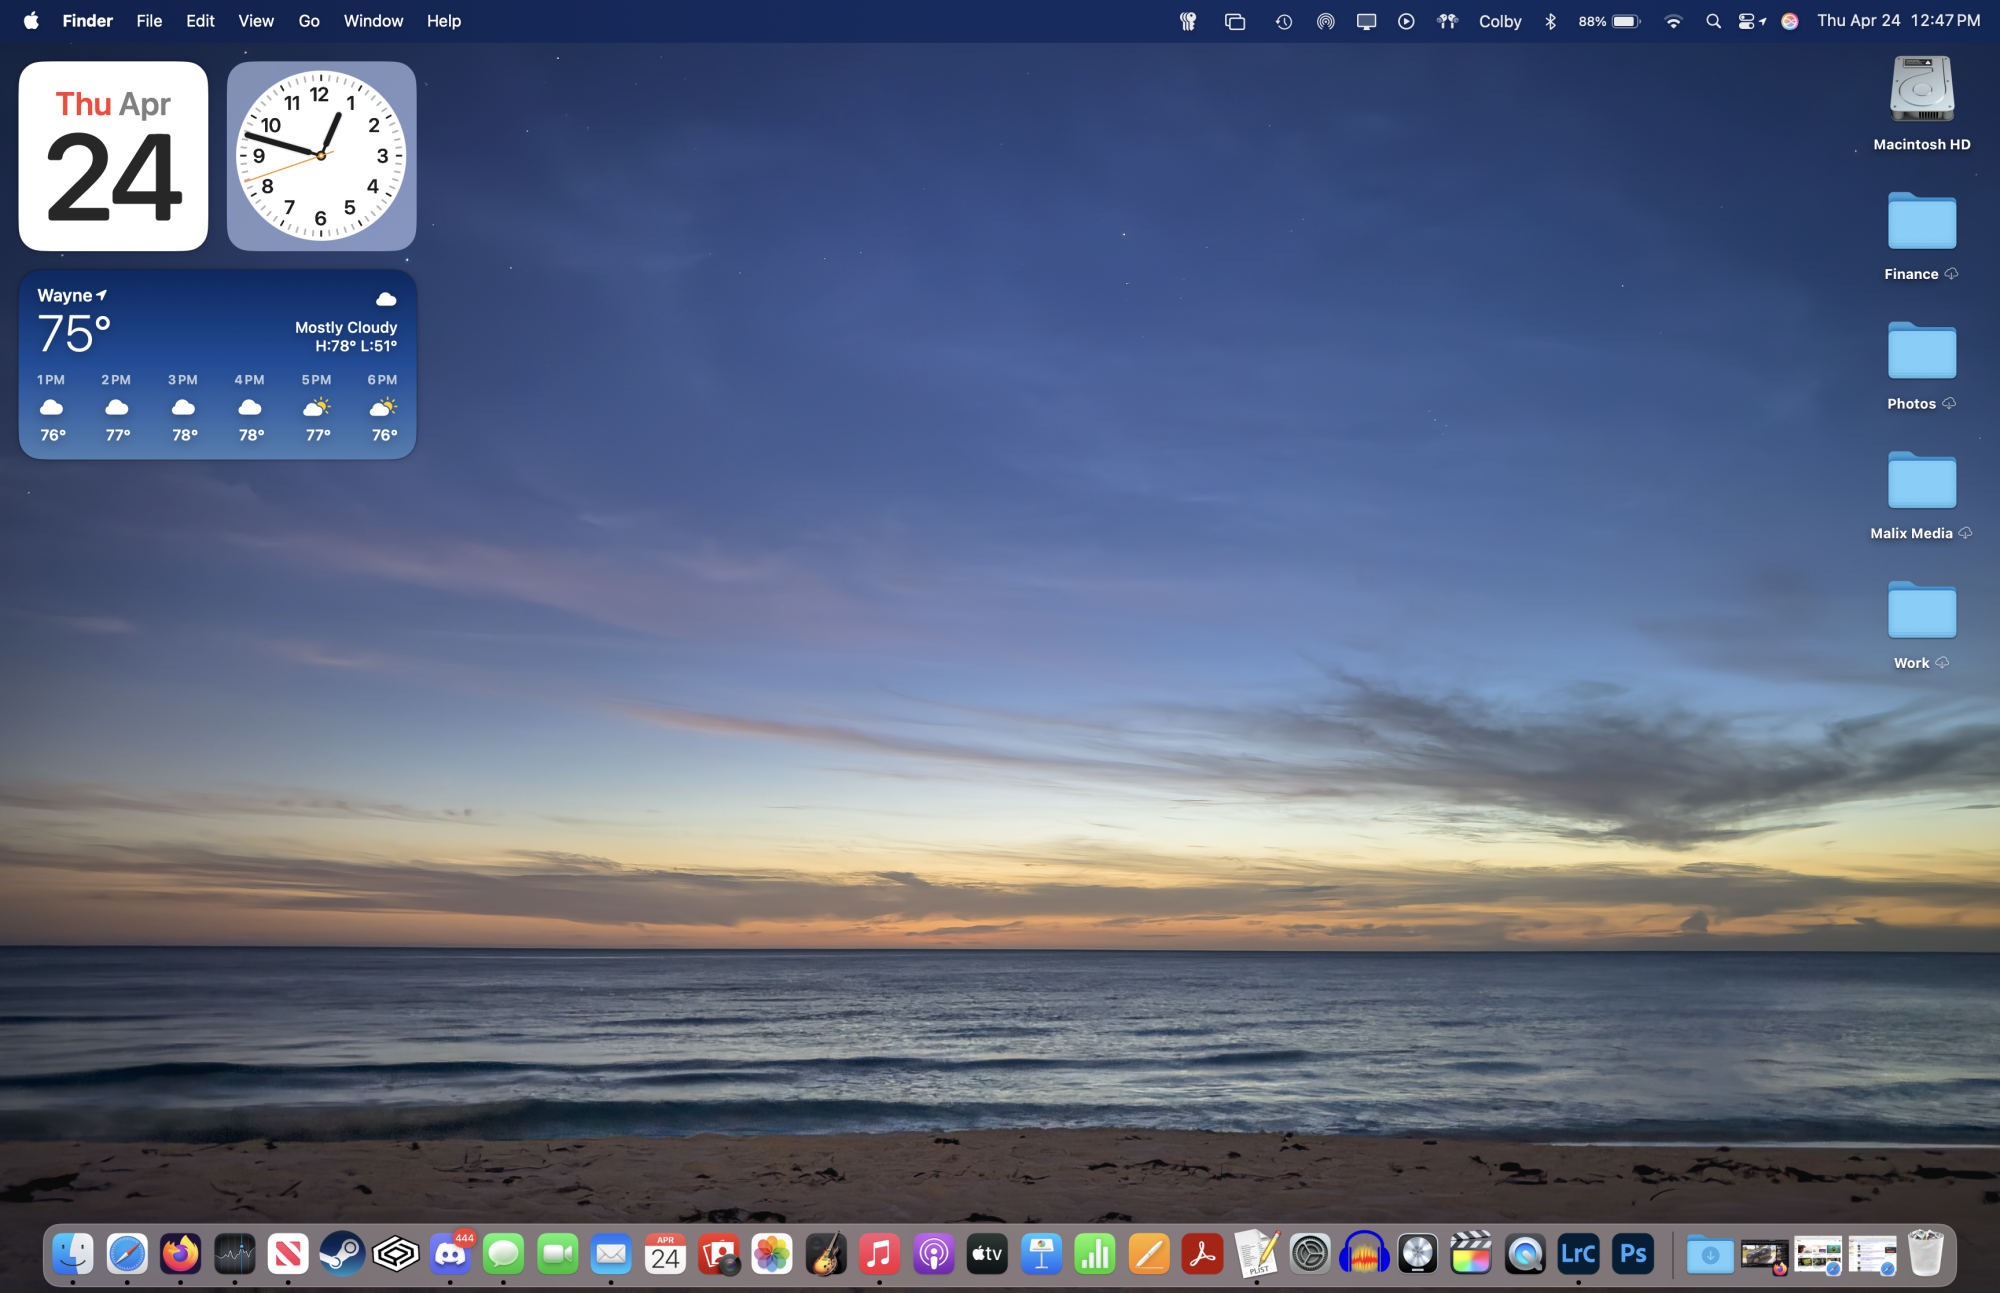Open System Settings from the Dock

1311,1253
